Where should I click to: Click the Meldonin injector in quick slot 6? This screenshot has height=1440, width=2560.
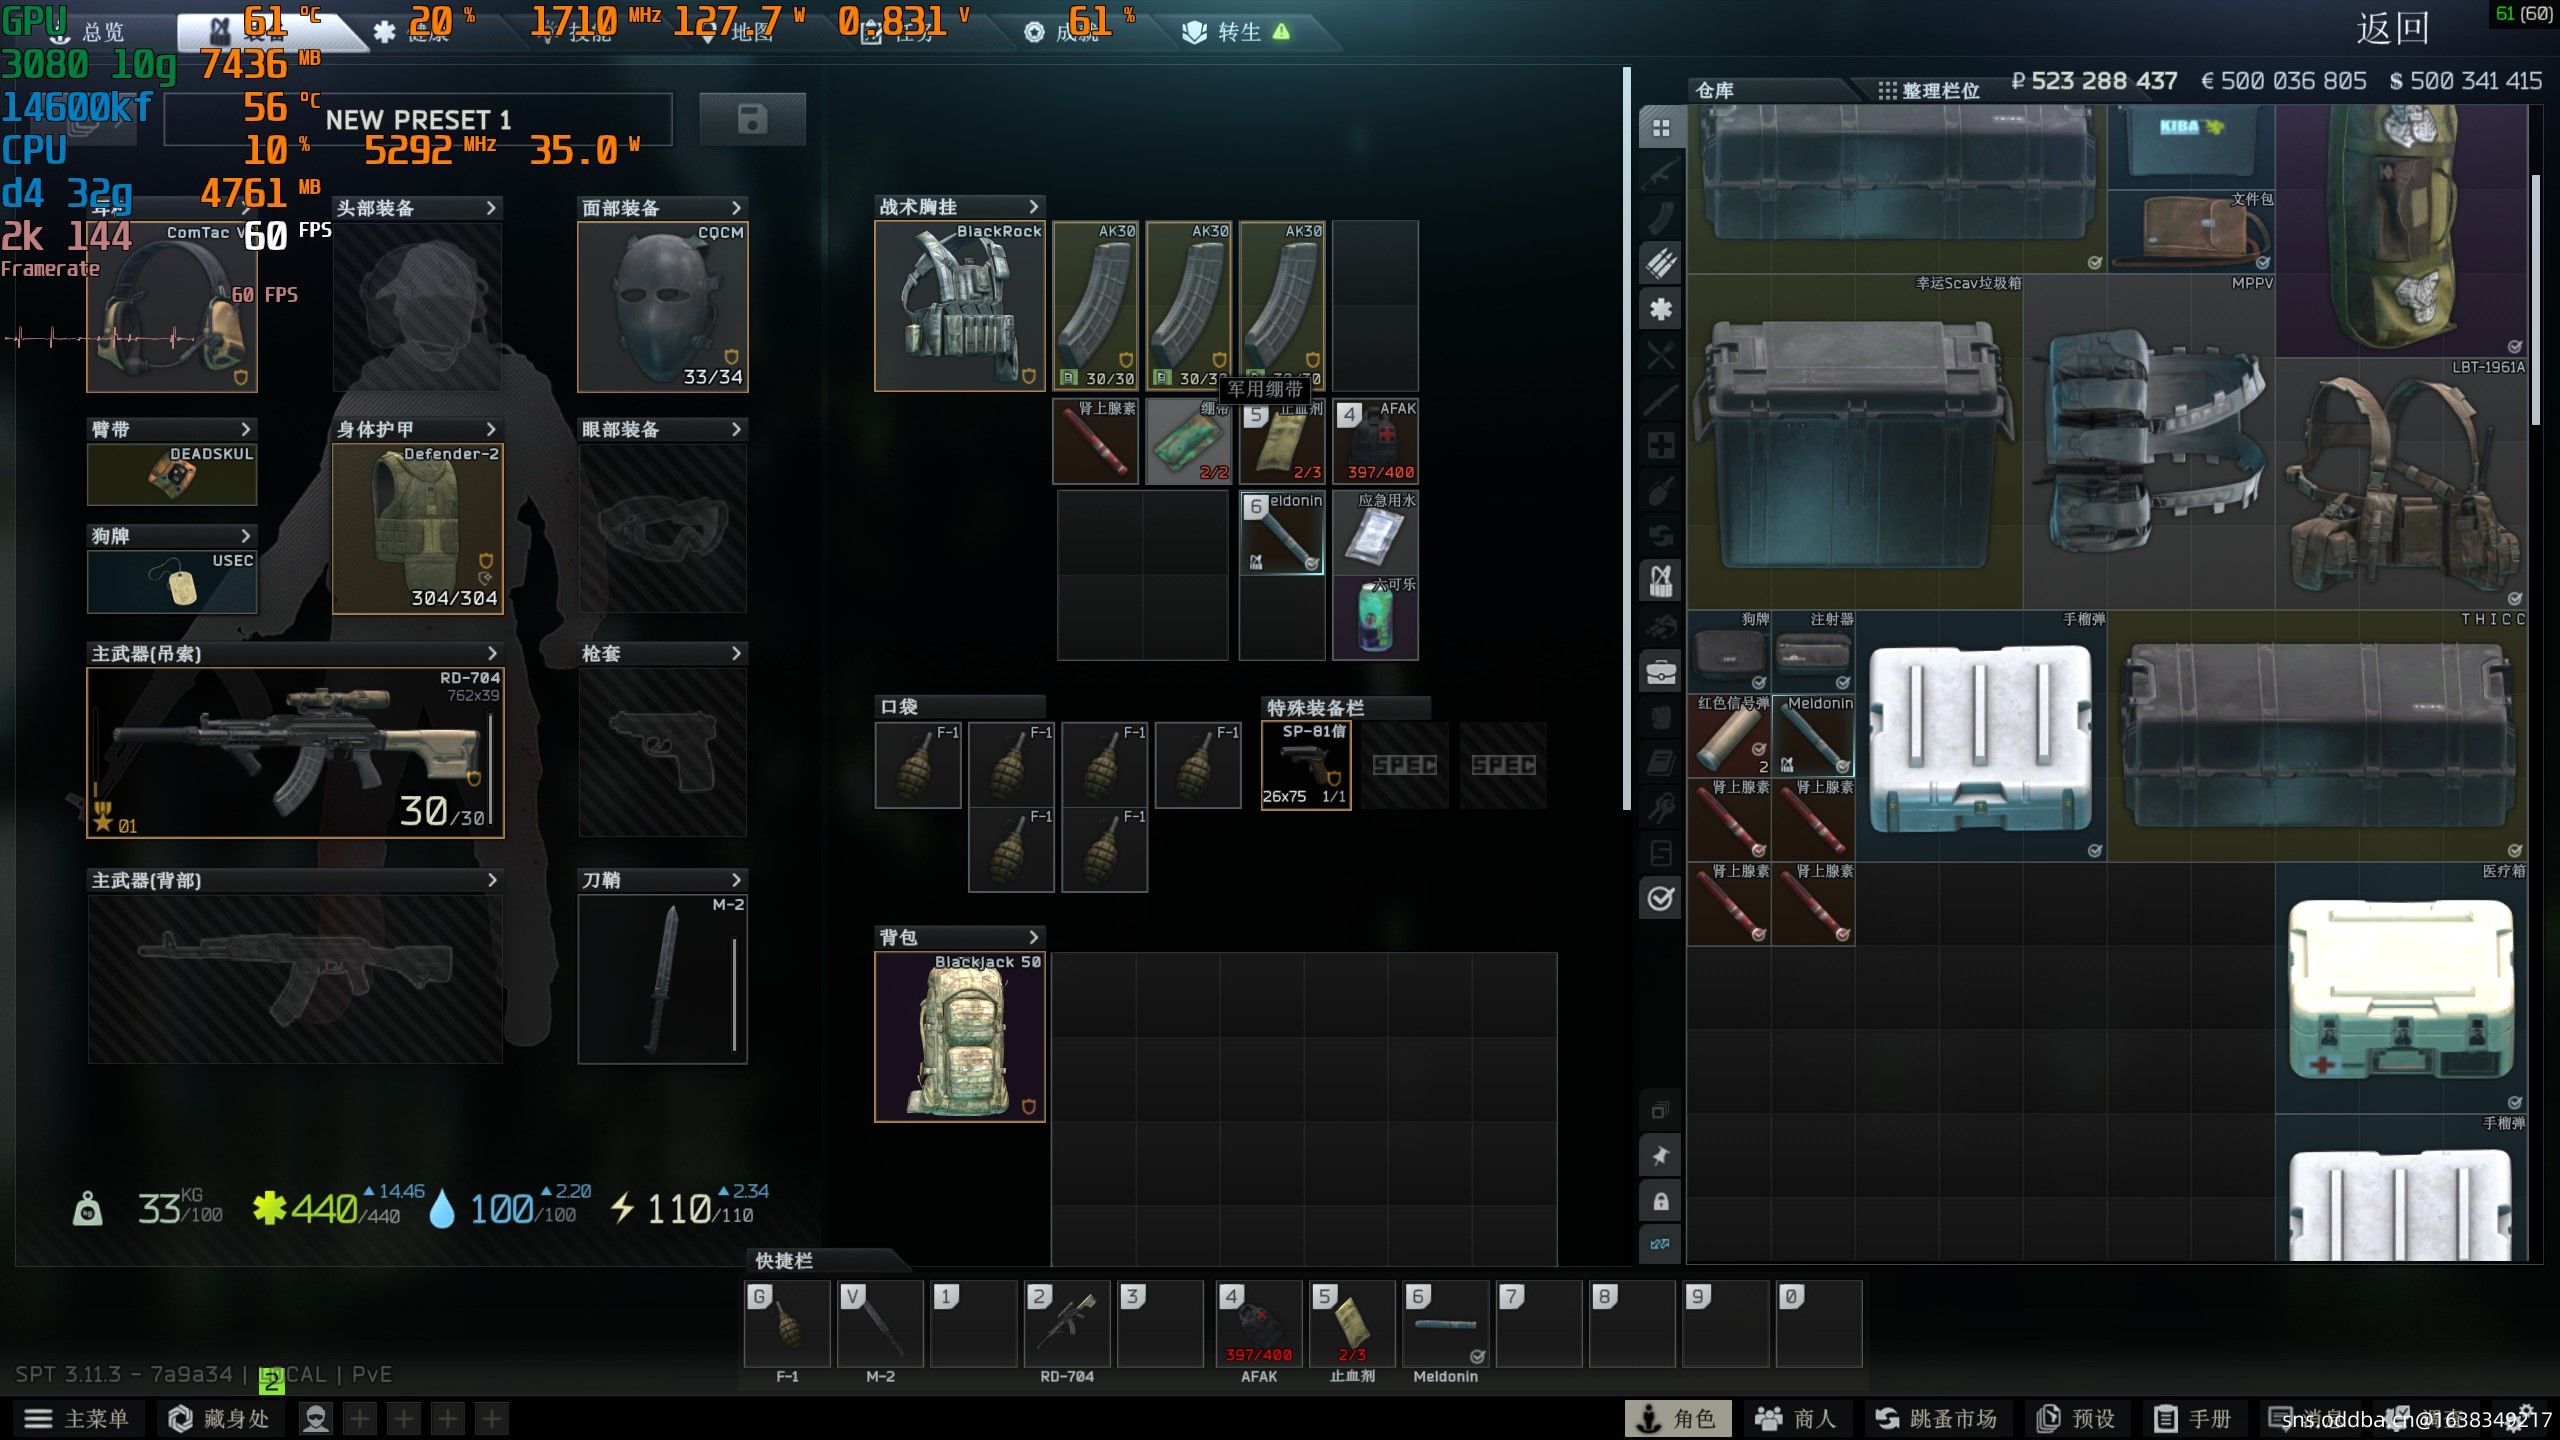pyautogui.click(x=1445, y=1324)
